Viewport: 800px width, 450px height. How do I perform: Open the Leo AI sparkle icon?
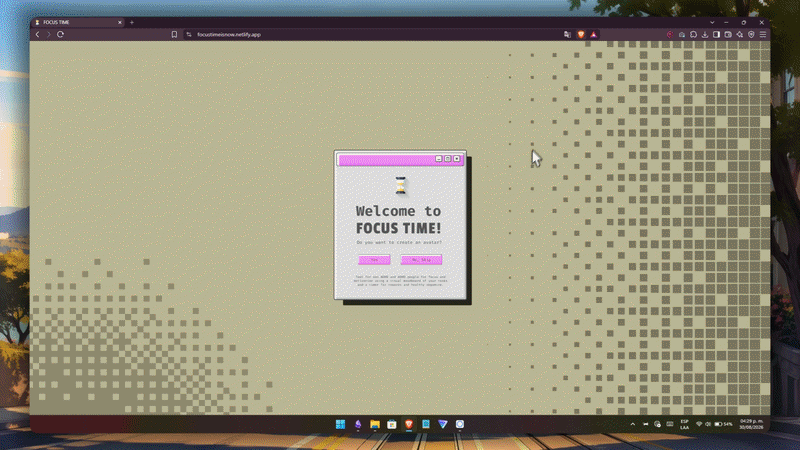coord(740,34)
